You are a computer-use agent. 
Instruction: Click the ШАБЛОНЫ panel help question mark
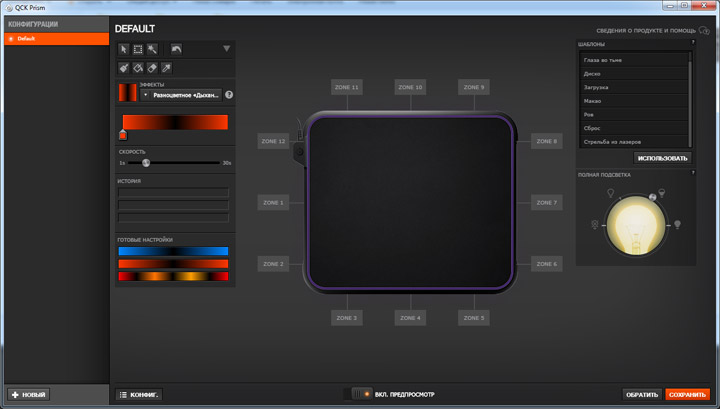[693, 42]
